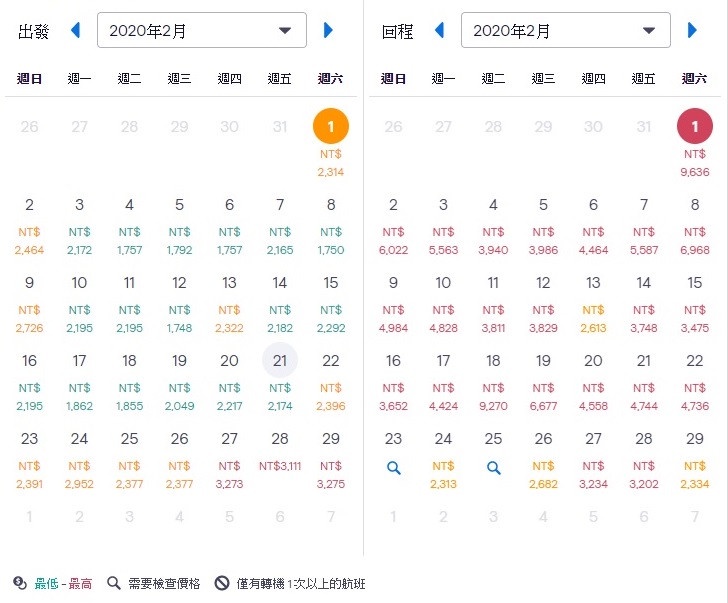The width and height of the screenshot is (728, 603).
Task: Go to previous month in 出發 calendar
Action: [76, 31]
